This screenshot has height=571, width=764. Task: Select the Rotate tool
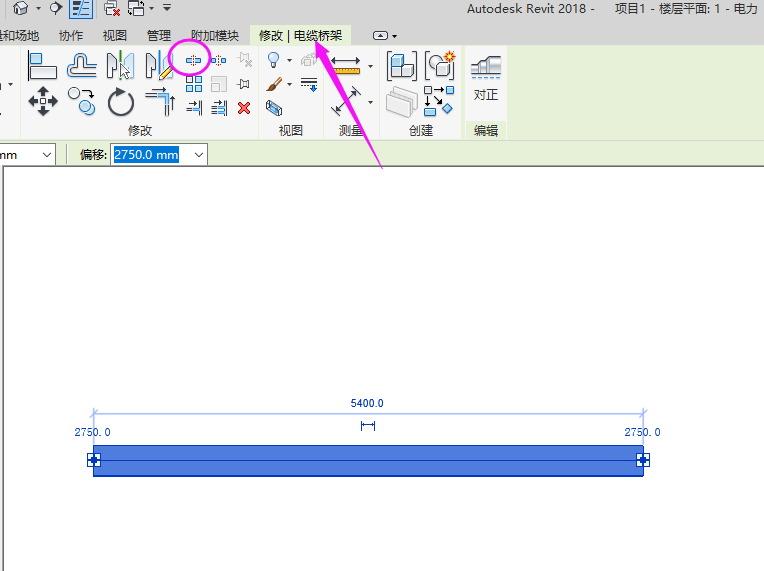[120, 102]
